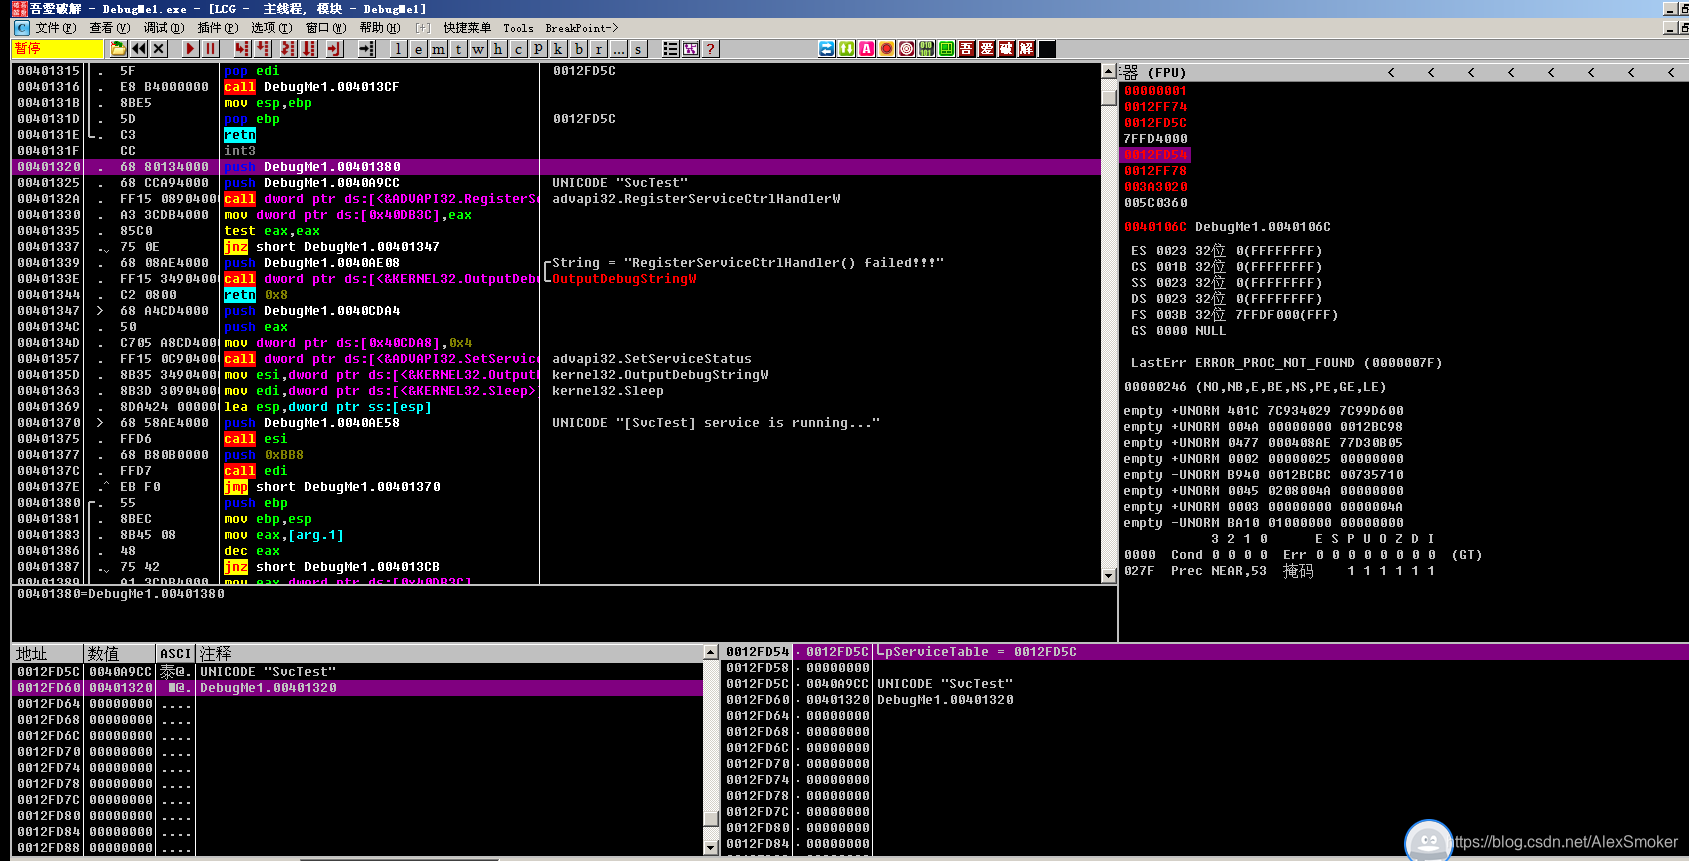The image size is (1689, 861).
Task: Show Breakpoints with the 'b' button
Action: [x=578, y=48]
